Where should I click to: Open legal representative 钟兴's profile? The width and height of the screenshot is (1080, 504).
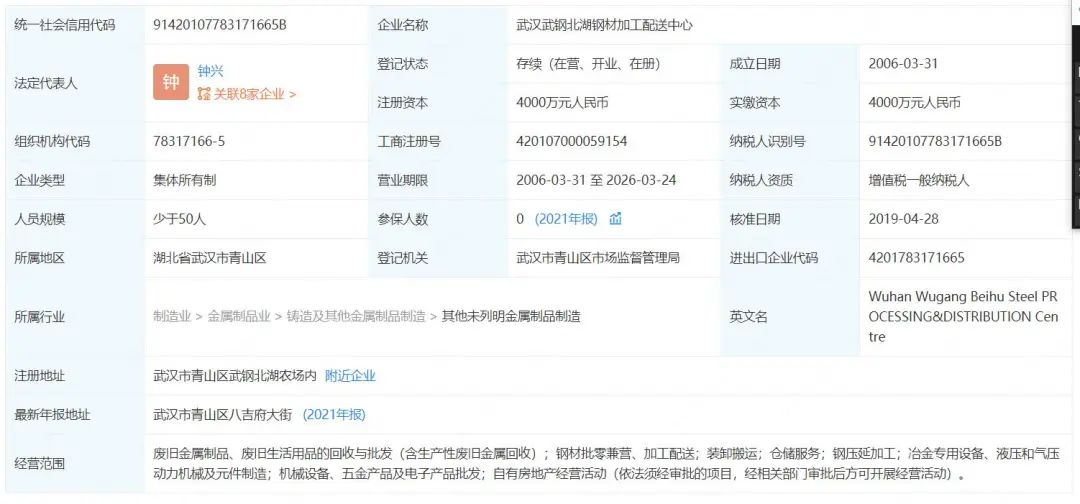click(x=210, y=72)
